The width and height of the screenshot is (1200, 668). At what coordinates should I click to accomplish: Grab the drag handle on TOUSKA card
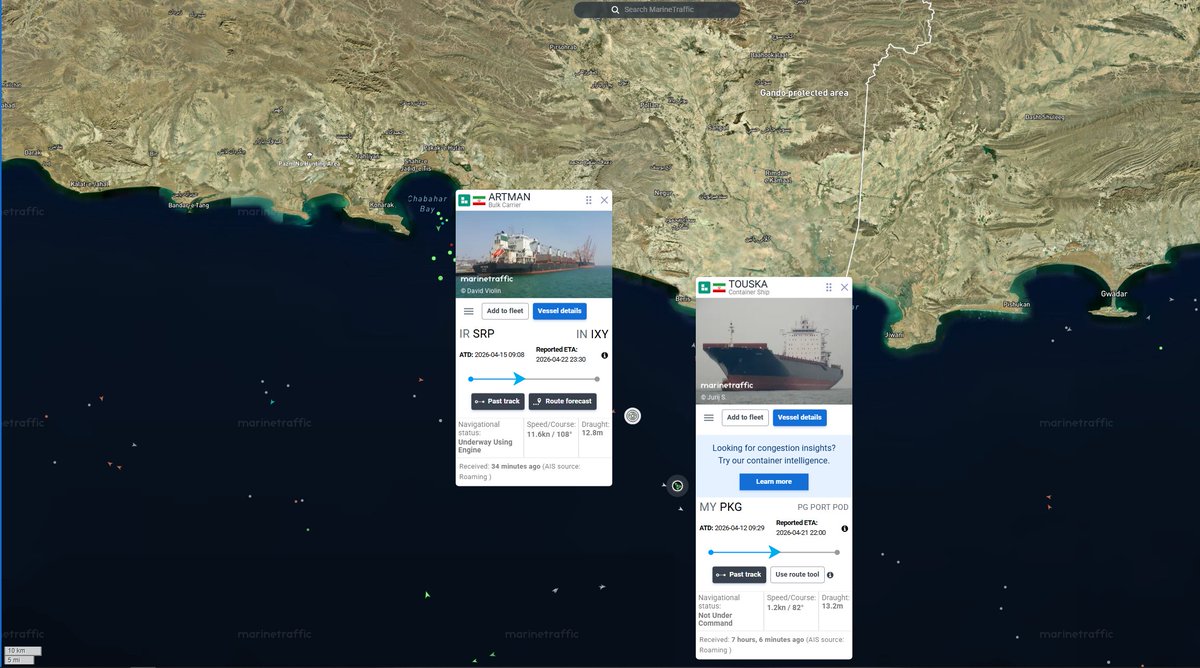click(828, 287)
